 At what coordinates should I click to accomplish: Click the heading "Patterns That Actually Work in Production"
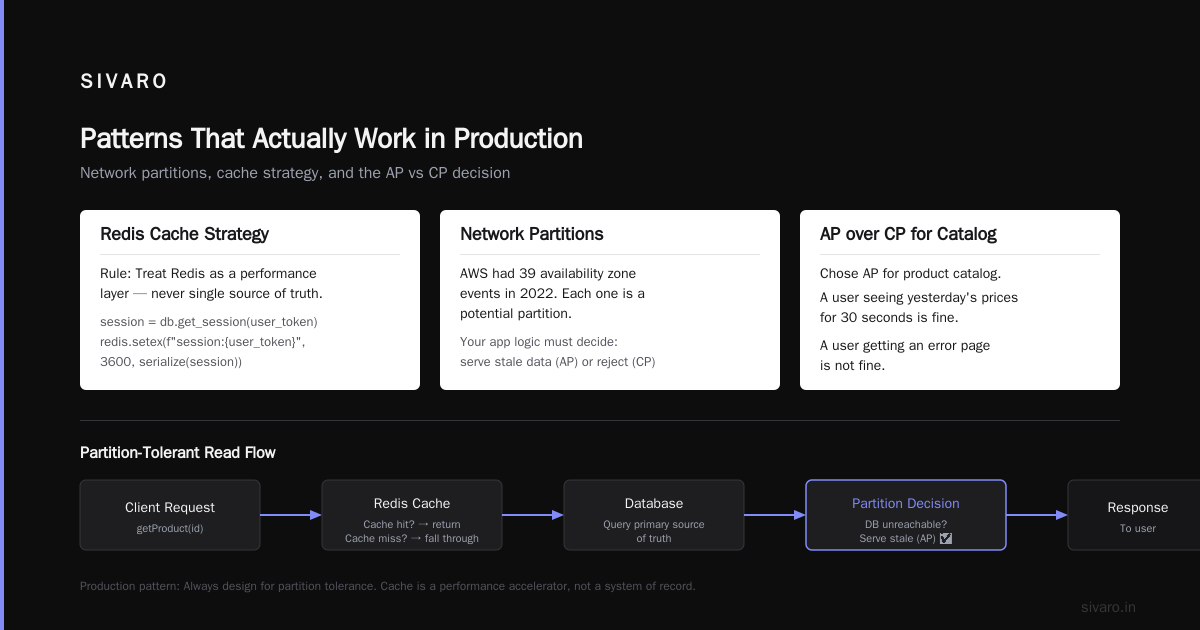[x=331, y=138]
